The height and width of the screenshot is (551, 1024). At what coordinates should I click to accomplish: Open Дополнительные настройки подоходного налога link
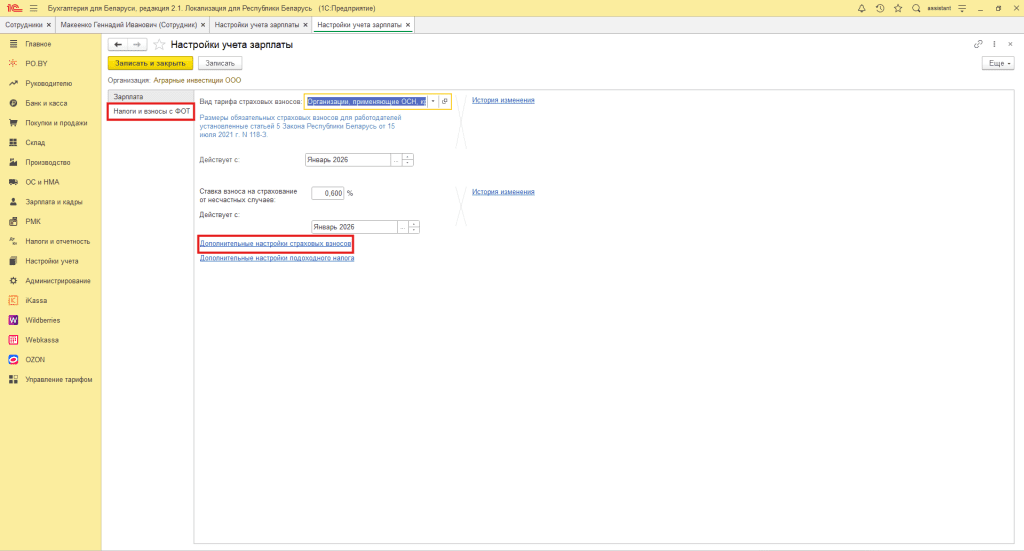277,258
